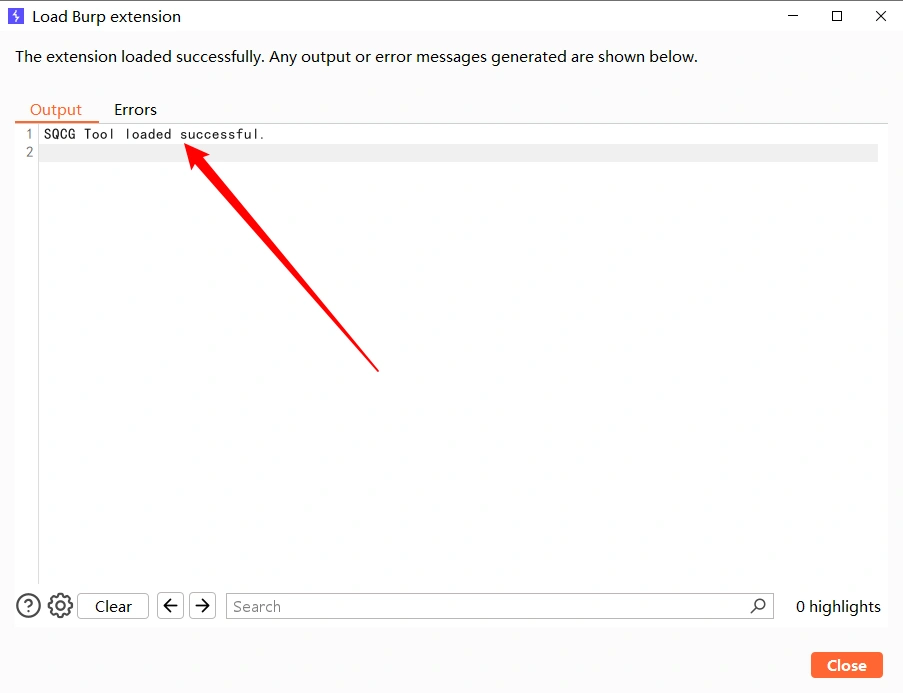Select line number 1 in the gutter
The image size is (903, 693).
(x=29, y=134)
